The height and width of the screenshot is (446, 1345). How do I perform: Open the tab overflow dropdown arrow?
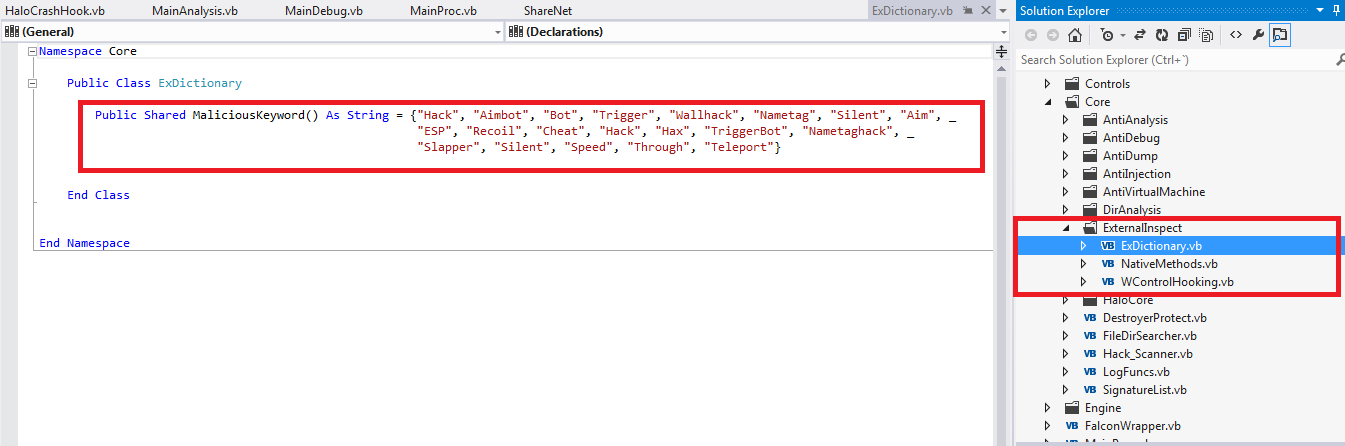point(1002,10)
